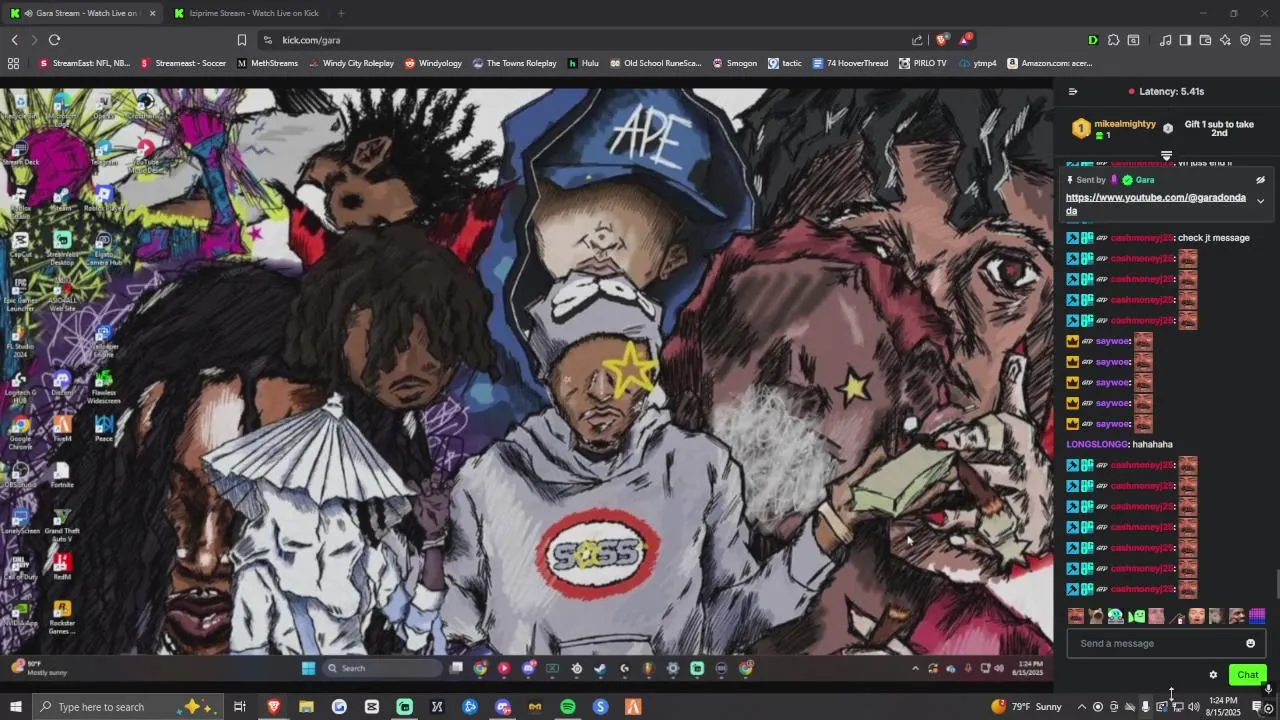The image size is (1280, 720).
Task: Switch to the Gara Stream browser tab
Action: click(x=84, y=13)
